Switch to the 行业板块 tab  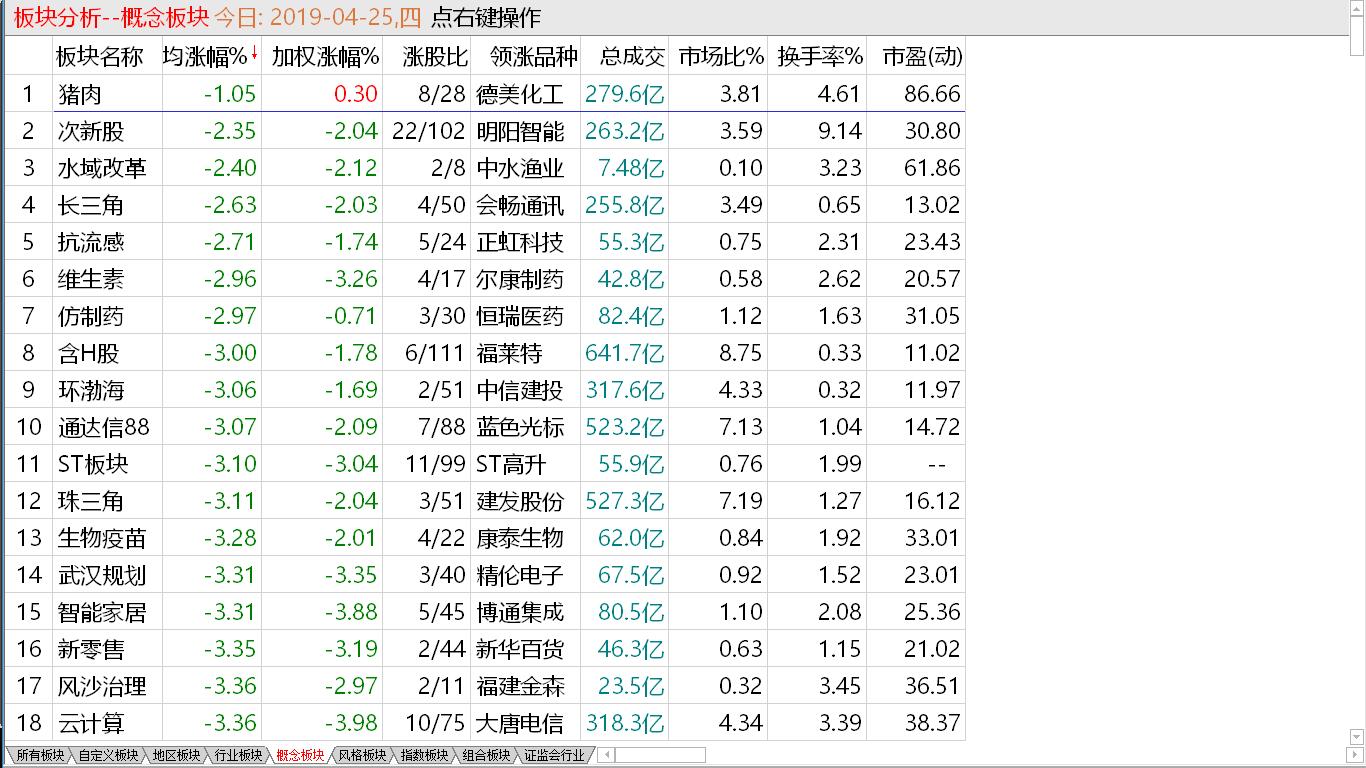coord(238,756)
